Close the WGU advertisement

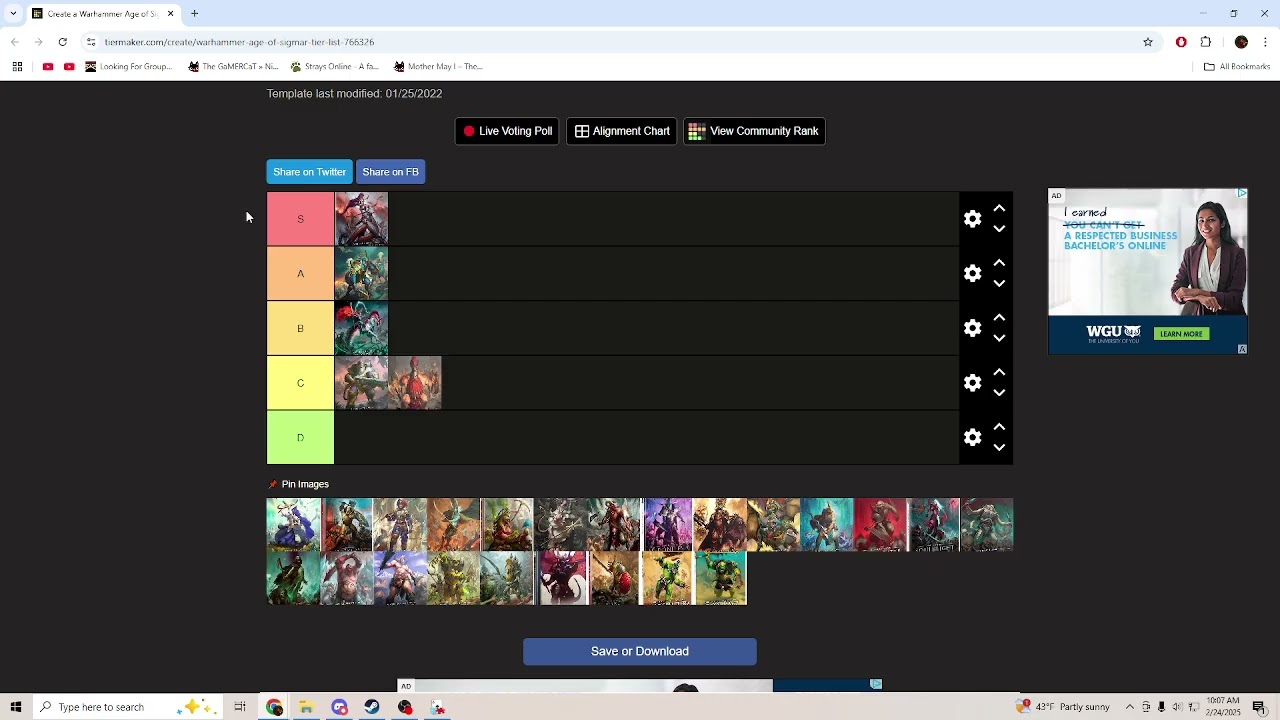pos(1242,193)
